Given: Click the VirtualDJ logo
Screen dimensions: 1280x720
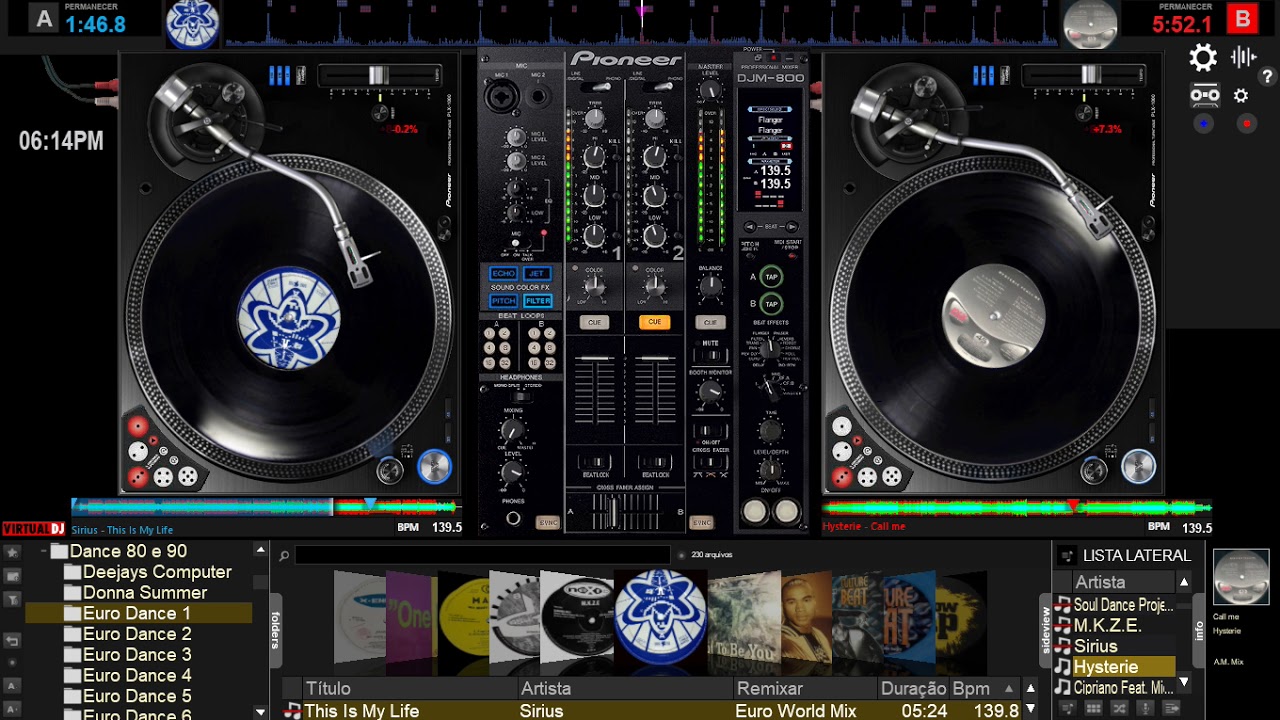Looking at the screenshot, I should pos(33,529).
